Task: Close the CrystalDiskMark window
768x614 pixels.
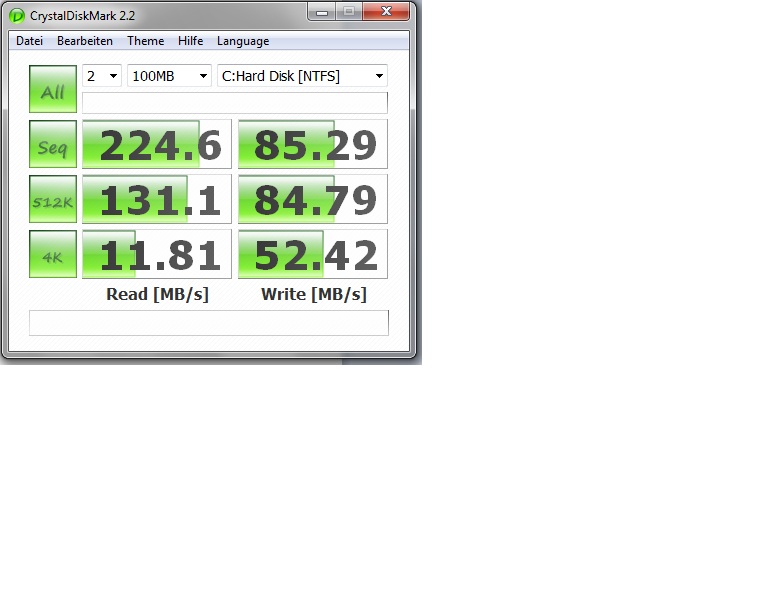Action: pyautogui.click(x=386, y=12)
